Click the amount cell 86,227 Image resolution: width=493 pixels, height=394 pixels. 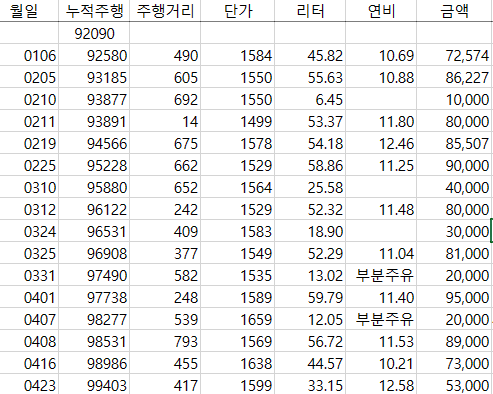pyautogui.click(x=455, y=77)
